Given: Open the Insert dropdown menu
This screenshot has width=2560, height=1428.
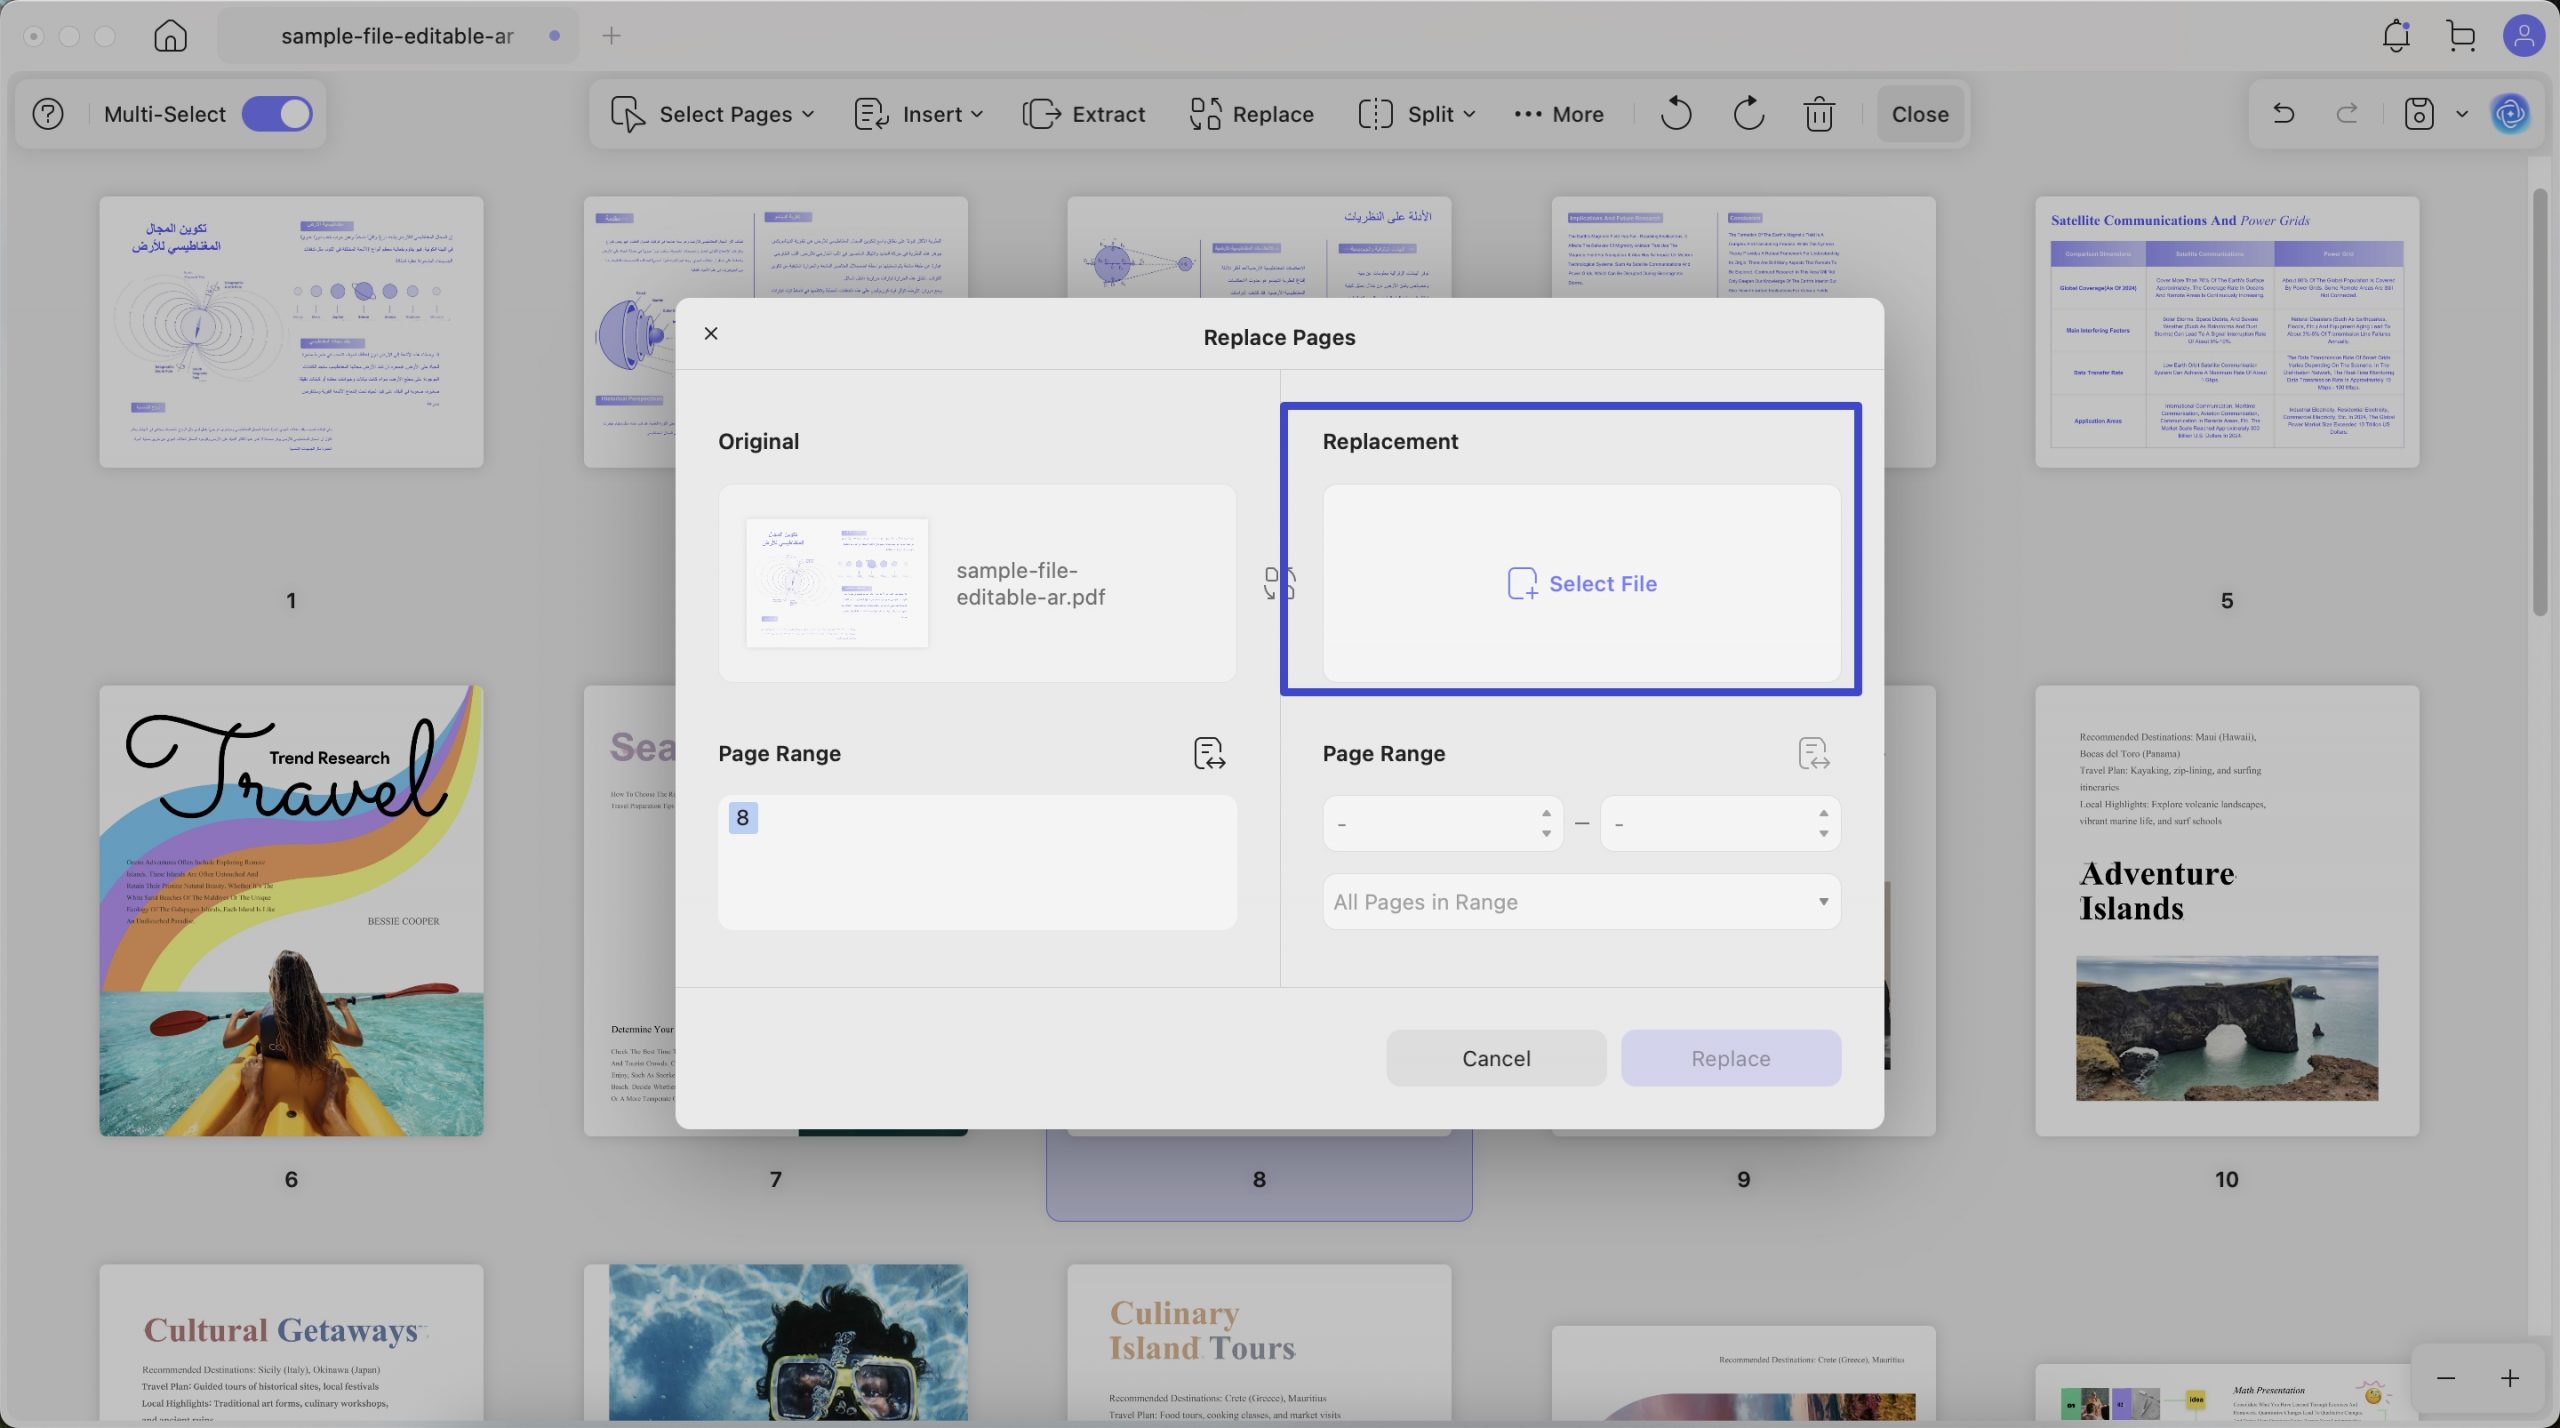Looking at the screenshot, I should click(x=918, y=114).
